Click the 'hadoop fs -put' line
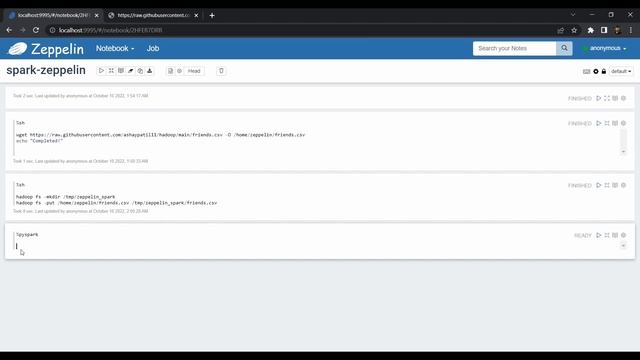This screenshot has width=640, height=360. (116, 203)
